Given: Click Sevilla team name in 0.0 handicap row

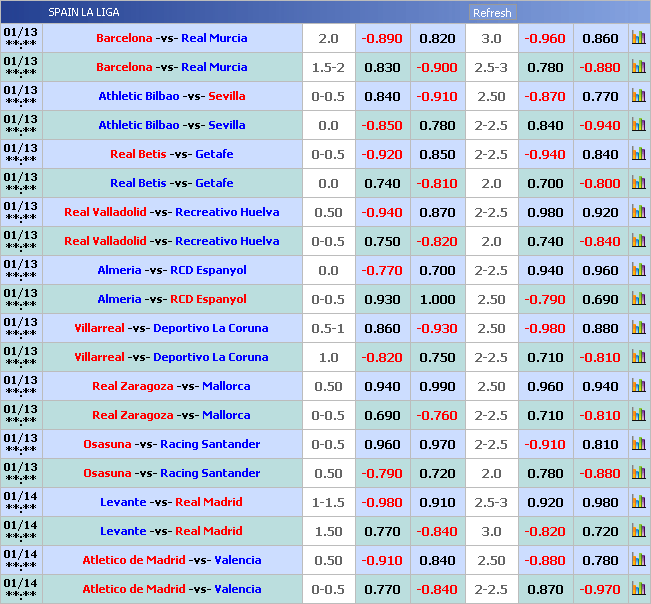Looking at the screenshot, I should pos(227,125).
